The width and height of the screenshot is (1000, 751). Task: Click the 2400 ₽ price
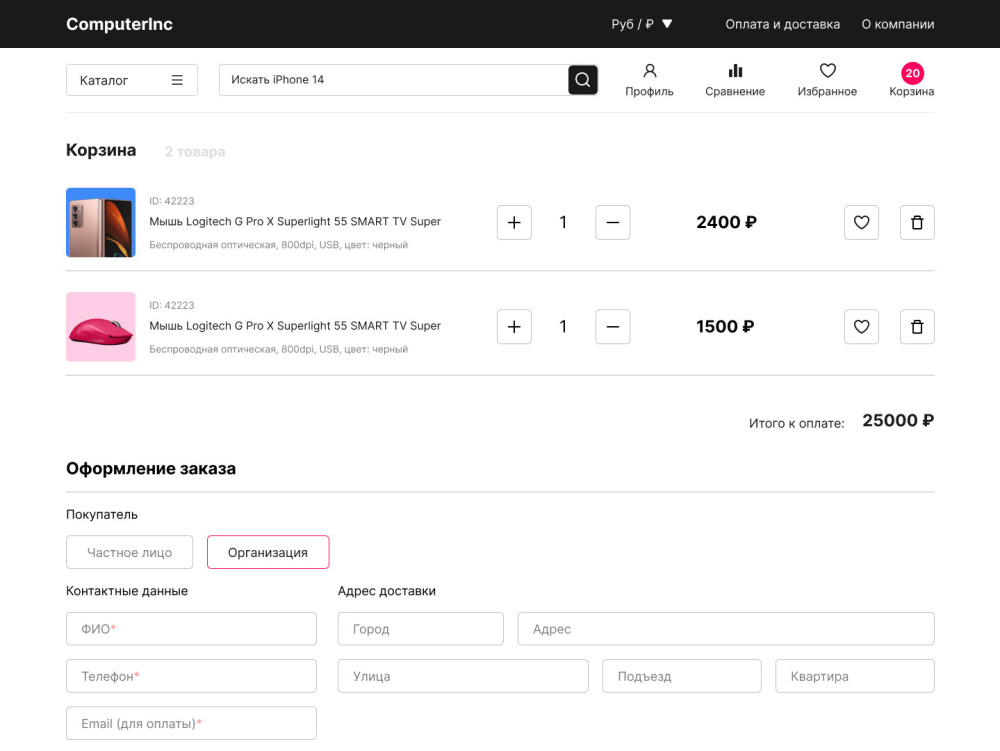(726, 222)
